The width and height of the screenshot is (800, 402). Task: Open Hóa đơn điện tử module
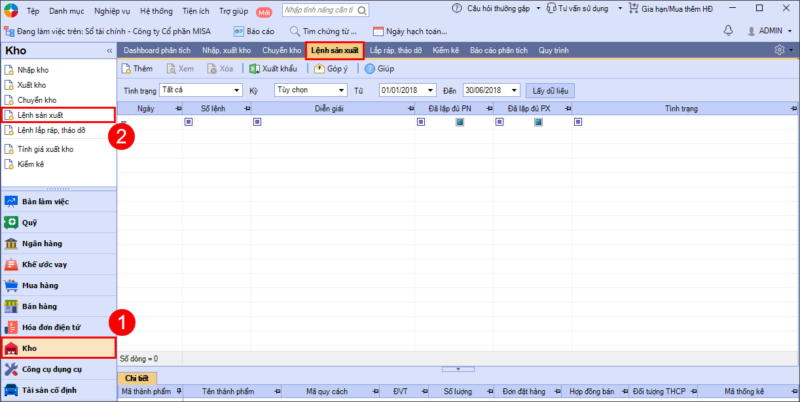click(x=50, y=327)
